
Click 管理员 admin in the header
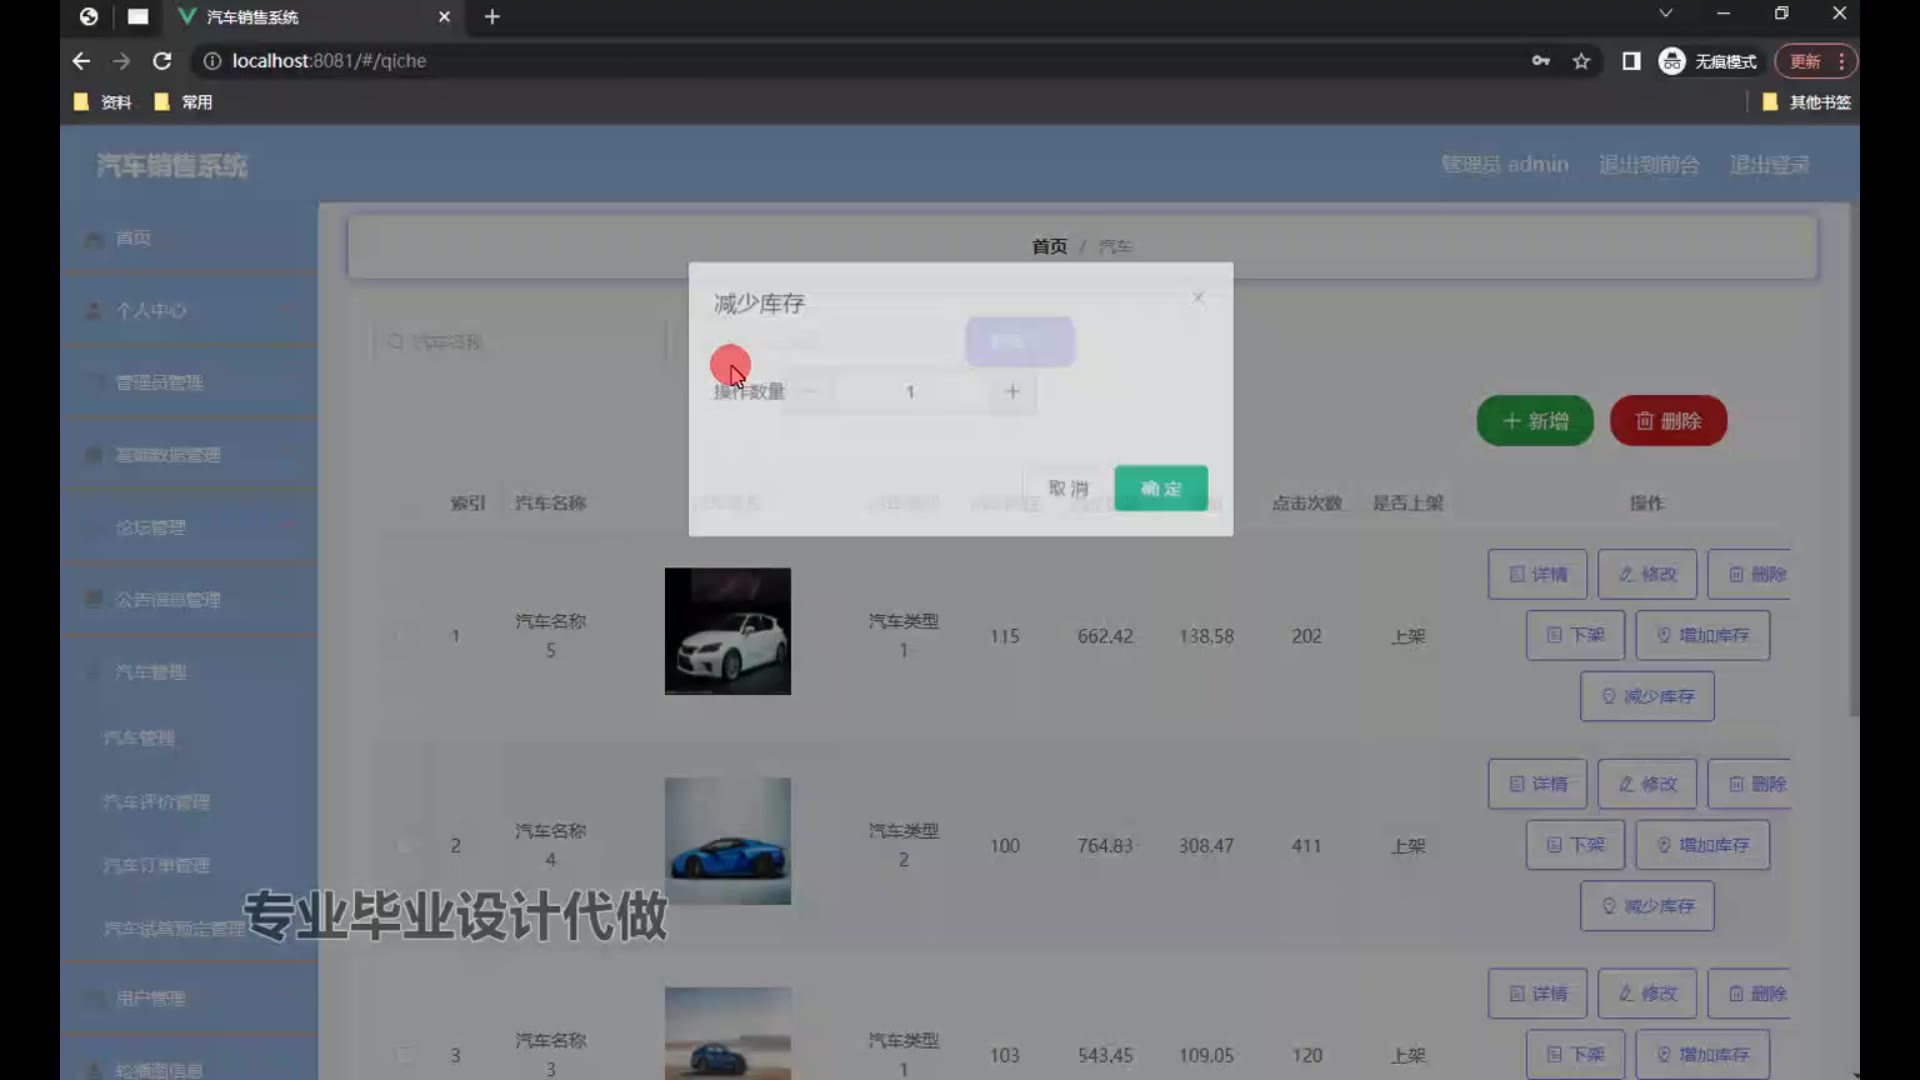tap(1504, 165)
